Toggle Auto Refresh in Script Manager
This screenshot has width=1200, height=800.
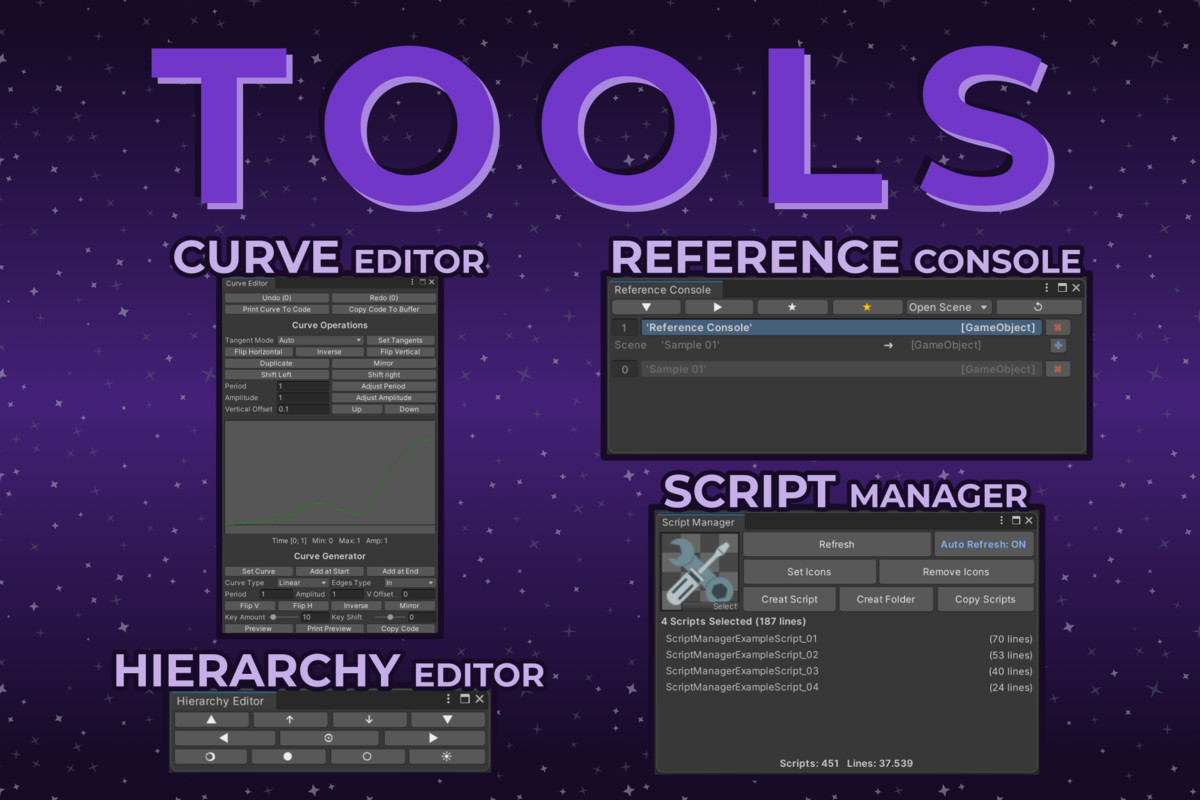tap(983, 545)
